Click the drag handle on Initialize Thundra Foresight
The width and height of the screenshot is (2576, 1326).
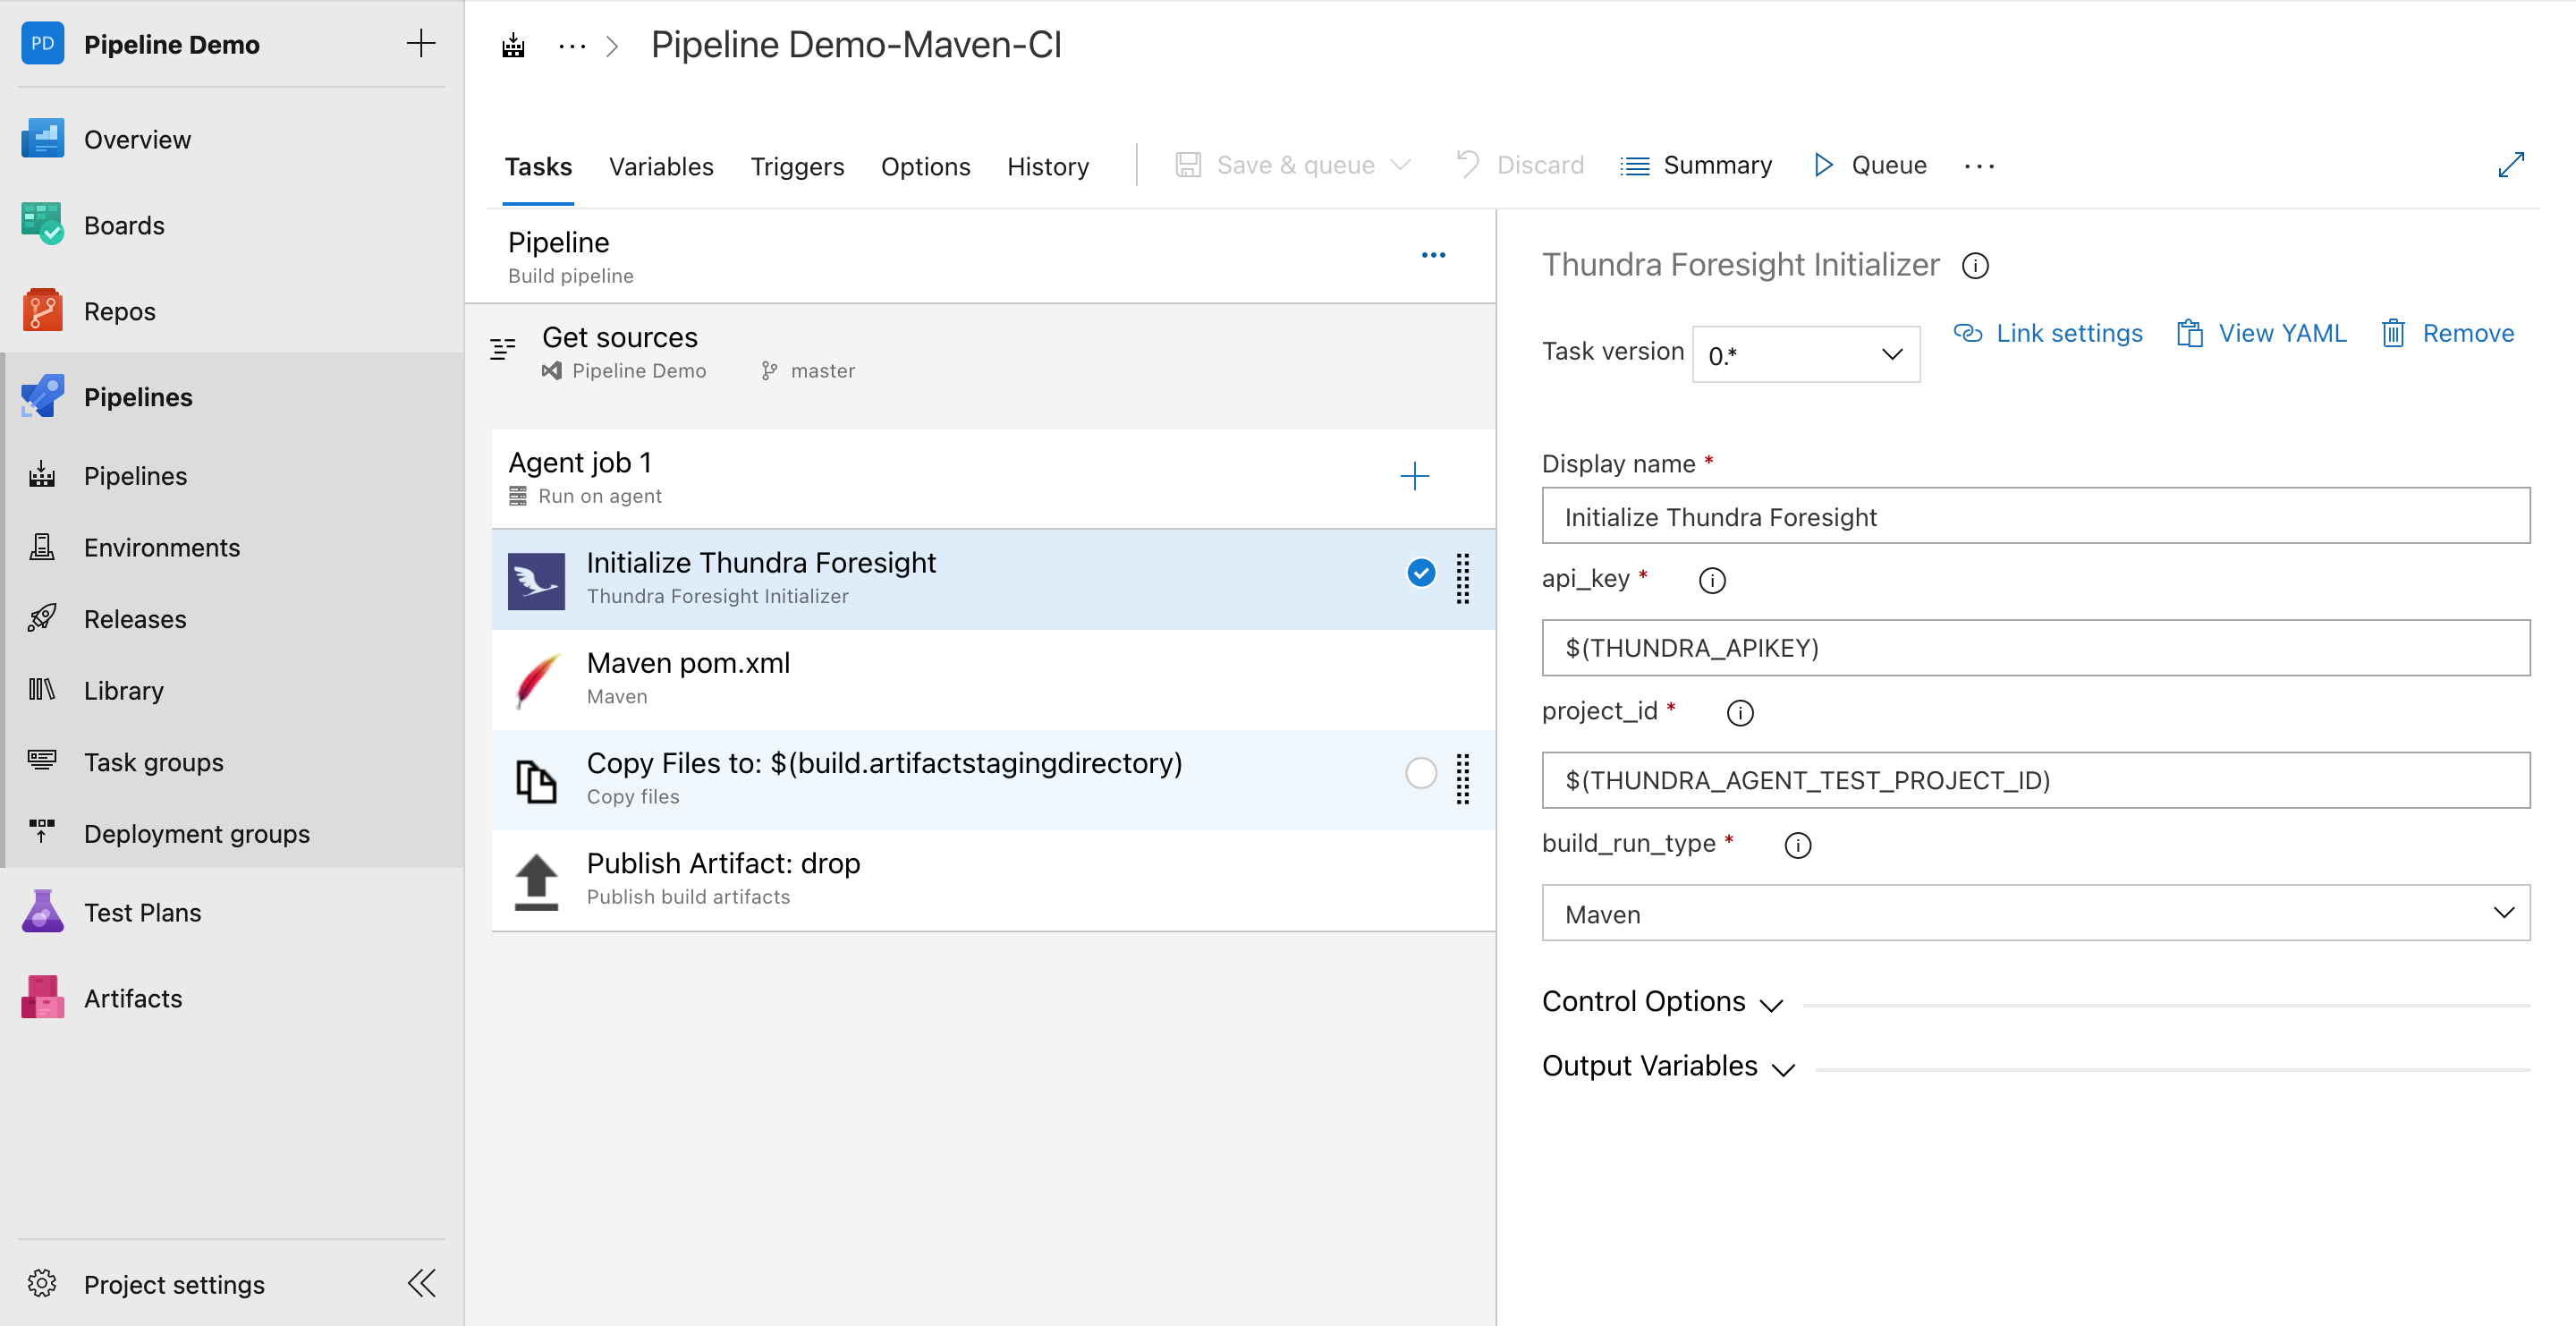(1462, 578)
